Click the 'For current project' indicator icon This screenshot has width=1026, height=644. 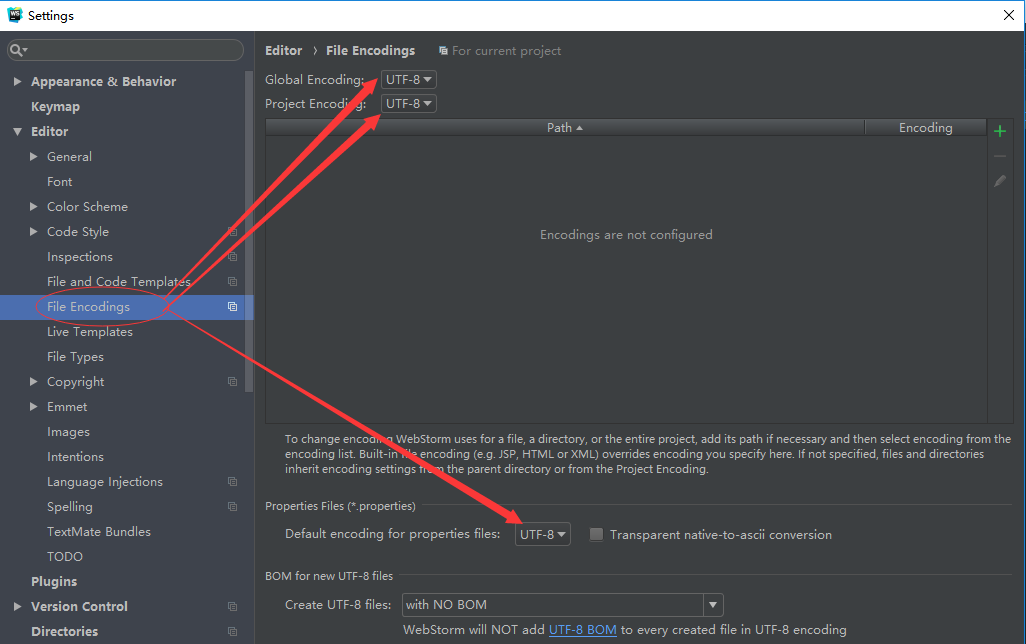[443, 50]
